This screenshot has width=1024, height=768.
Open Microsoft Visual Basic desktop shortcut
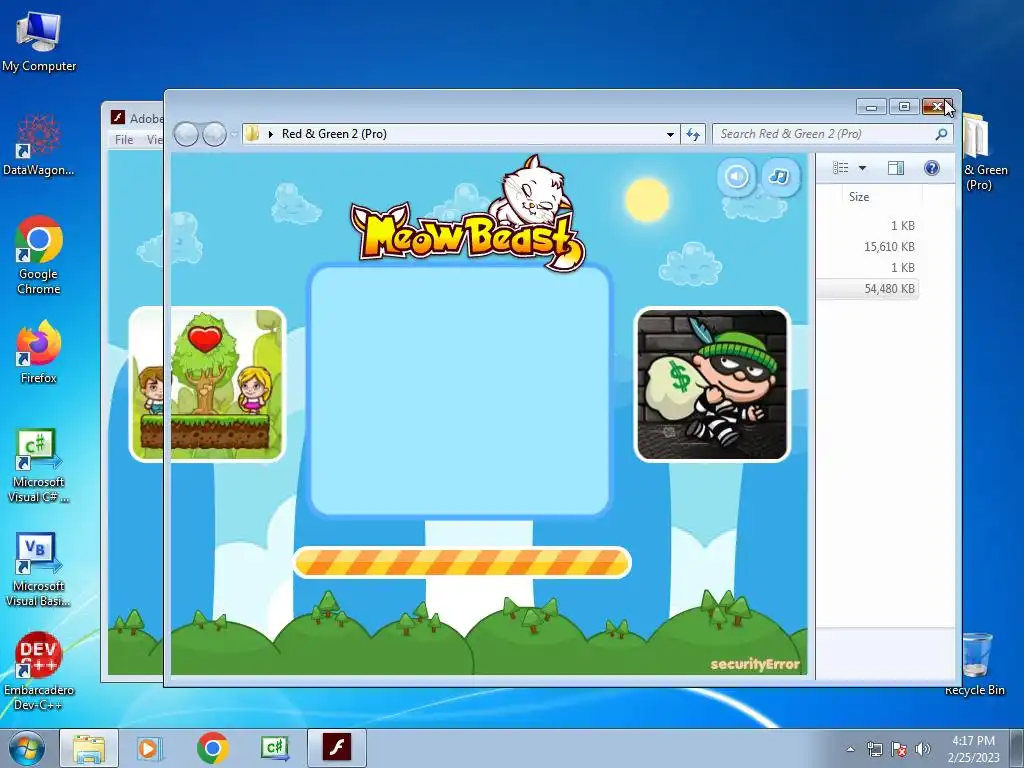tap(39, 569)
